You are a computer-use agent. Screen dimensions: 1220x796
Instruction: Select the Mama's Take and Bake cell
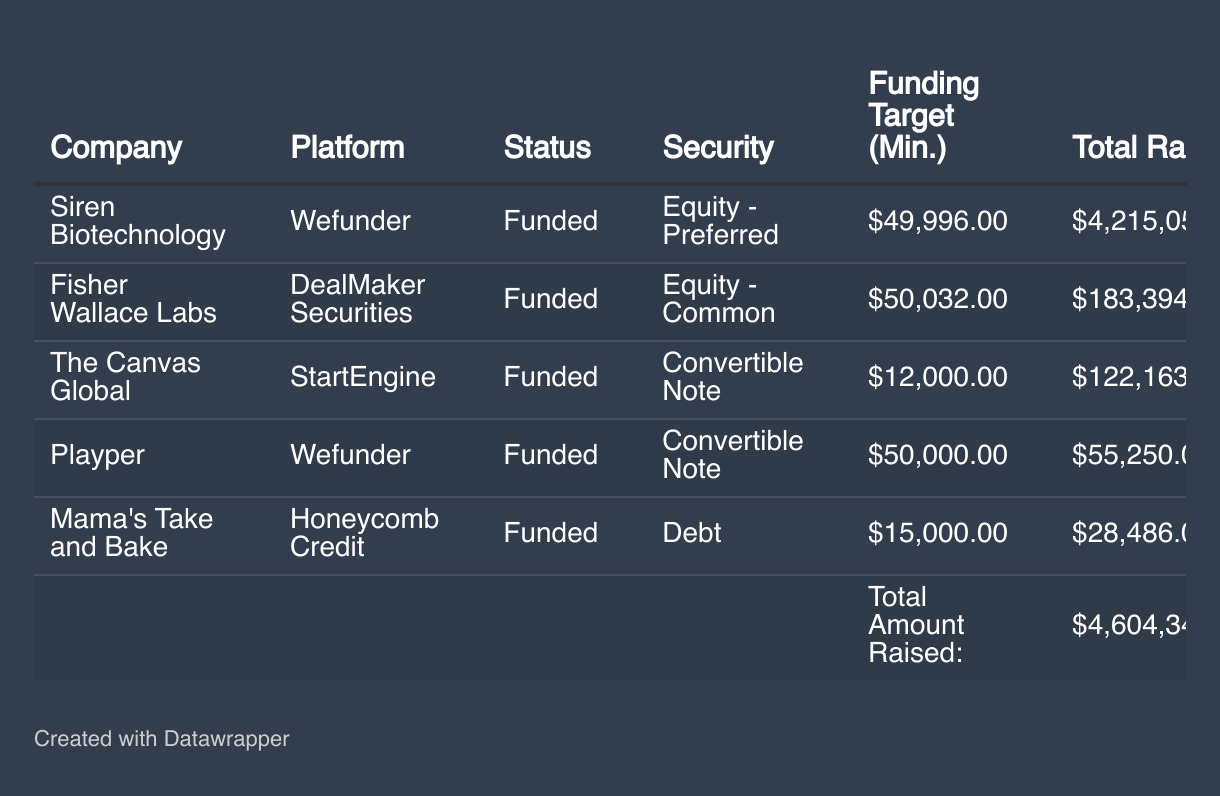click(131, 533)
